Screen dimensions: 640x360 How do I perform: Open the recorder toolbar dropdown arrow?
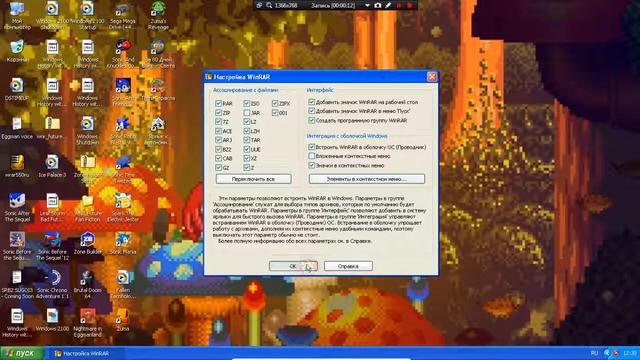coord(367,5)
